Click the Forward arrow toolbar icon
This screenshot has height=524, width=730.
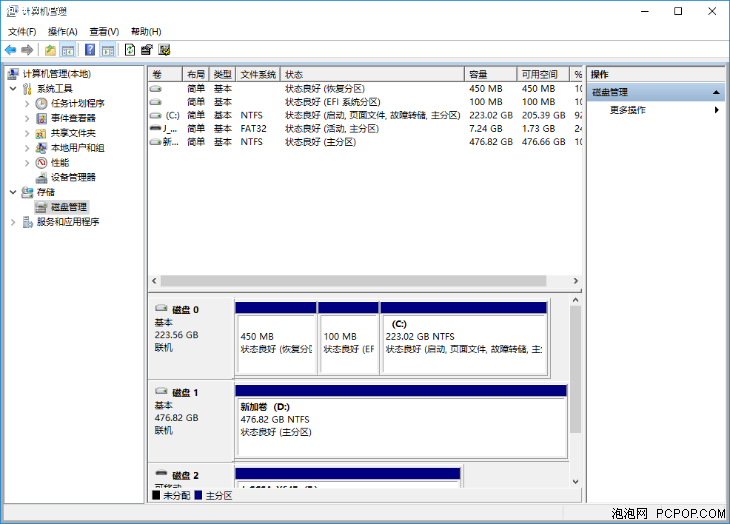pyautogui.click(x=27, y=50)
